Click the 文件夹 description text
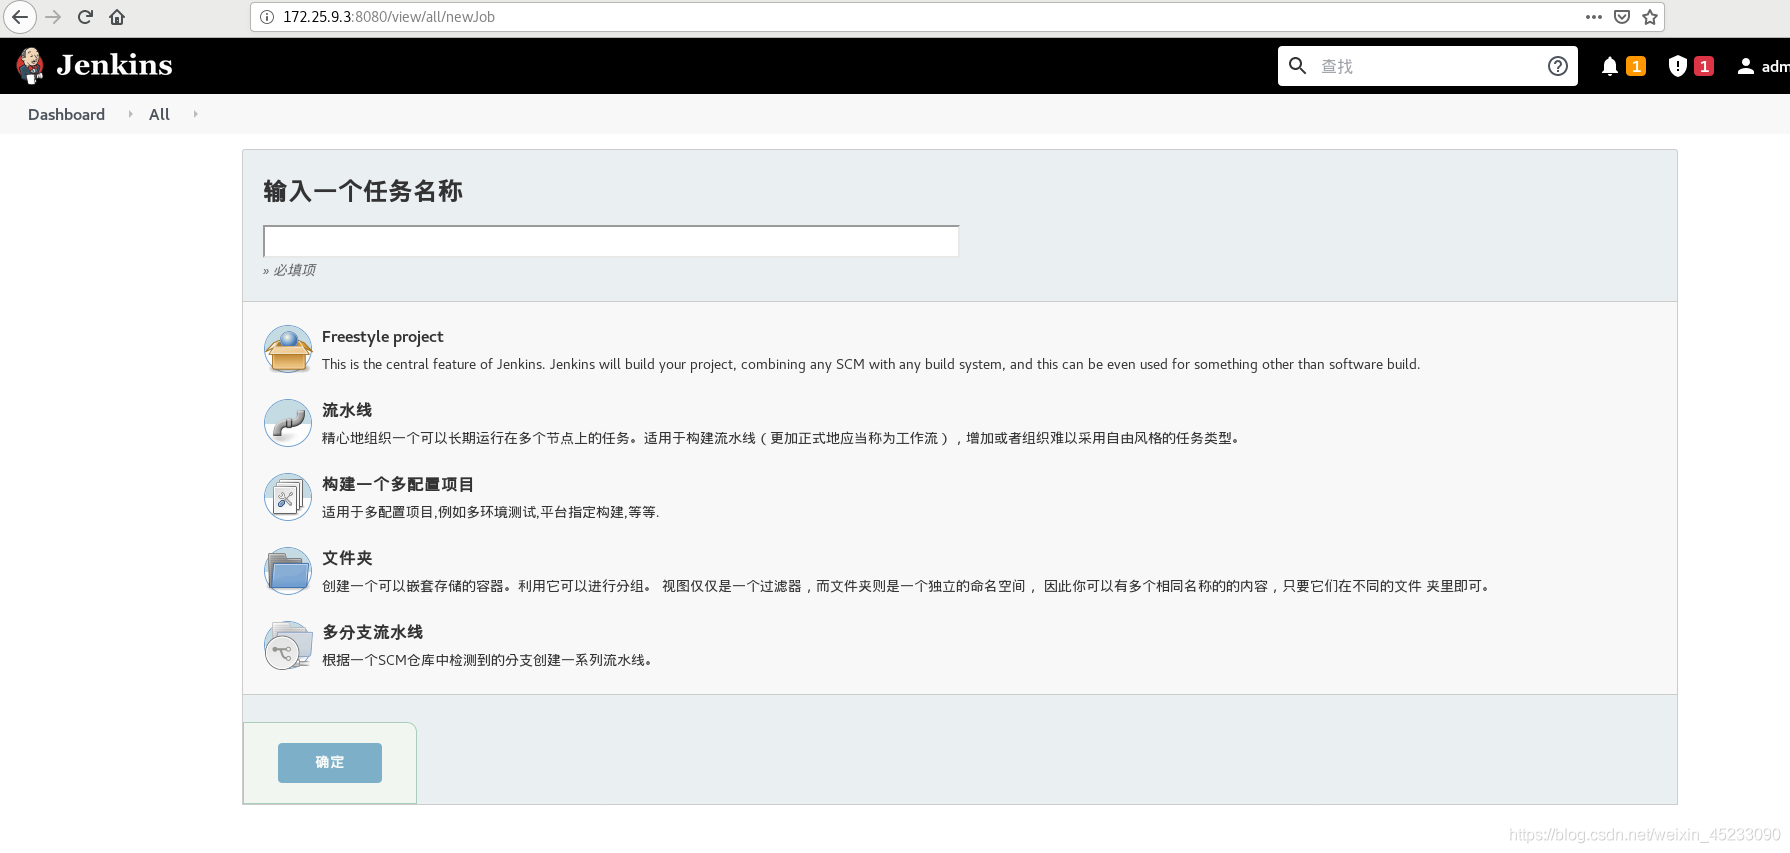Viewport: 1790px width, 853px height. click(x=907, y=586)
